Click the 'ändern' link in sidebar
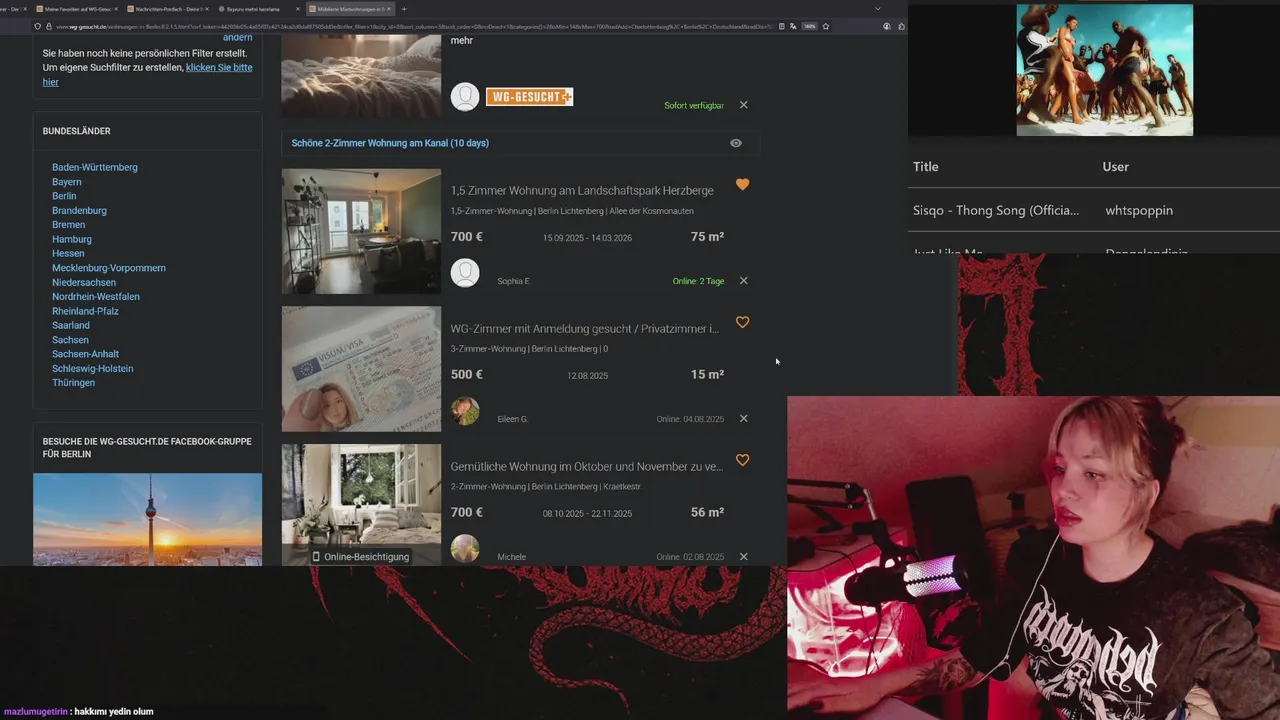This screenshot has height=720, width=1280. (237, 38)
